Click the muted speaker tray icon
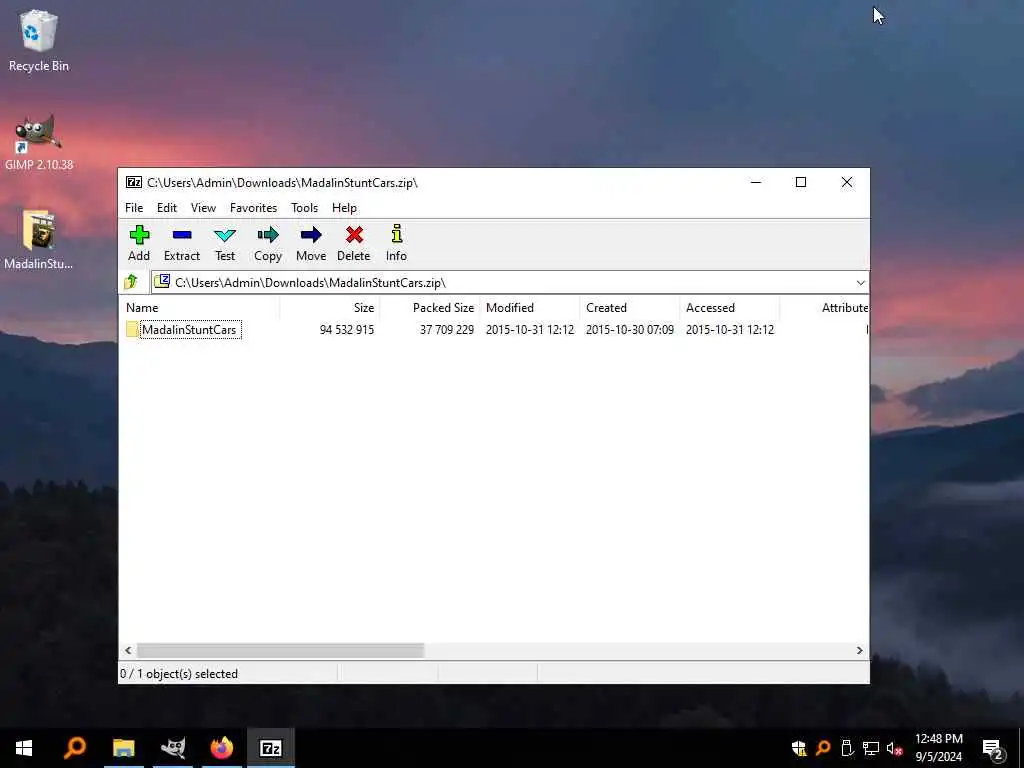1024x768 pixels. coord(895,748)
